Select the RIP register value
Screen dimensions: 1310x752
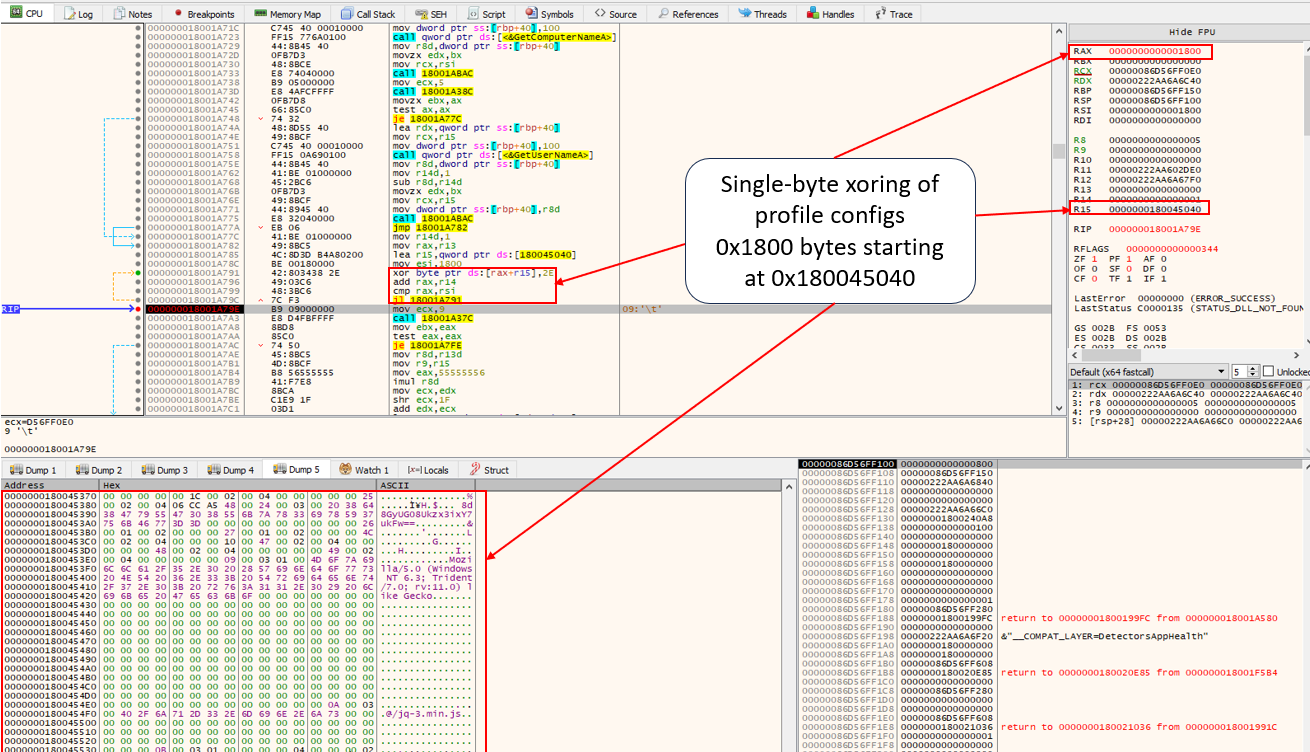tap(1155, 228)
